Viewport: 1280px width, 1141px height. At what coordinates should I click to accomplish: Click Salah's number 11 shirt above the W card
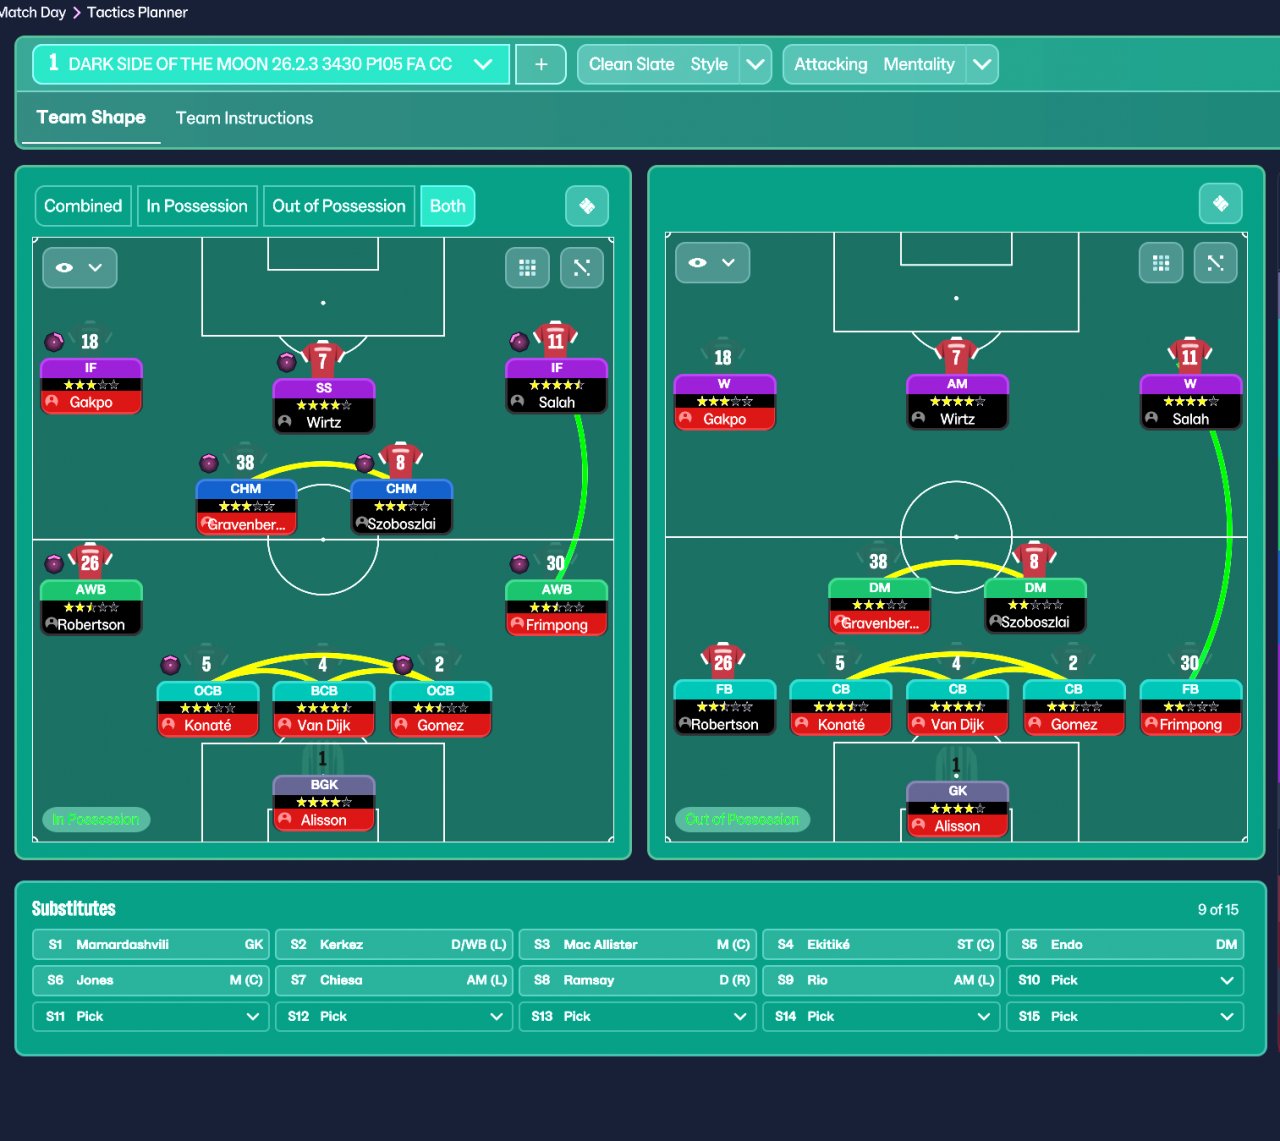(x=1190, y=356)
